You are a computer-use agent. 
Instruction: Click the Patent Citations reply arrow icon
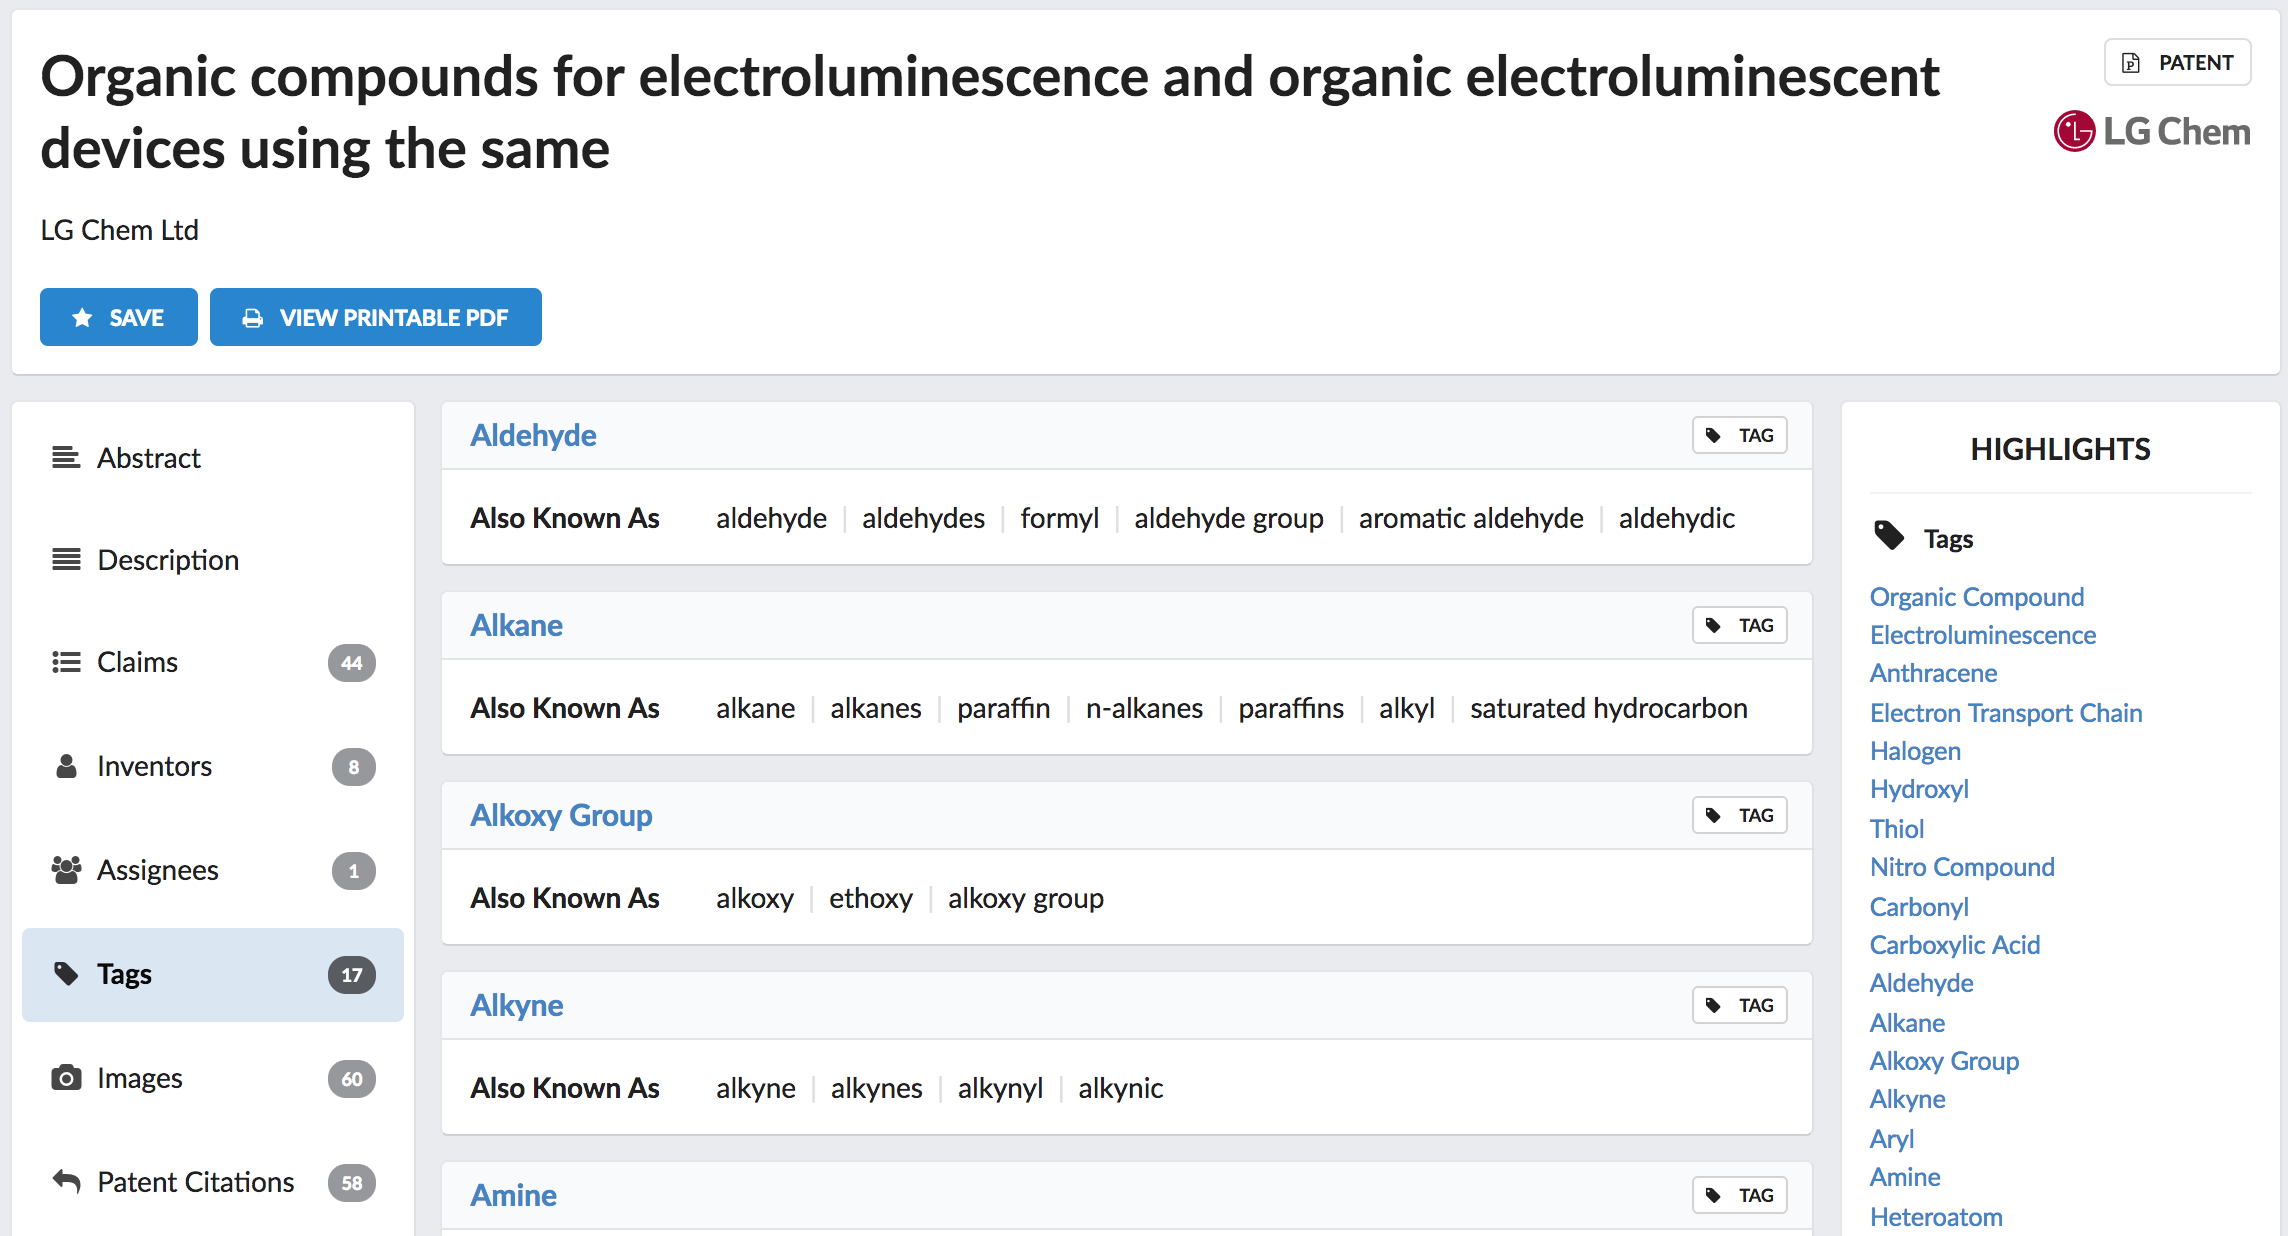(x=66, y=1182)
